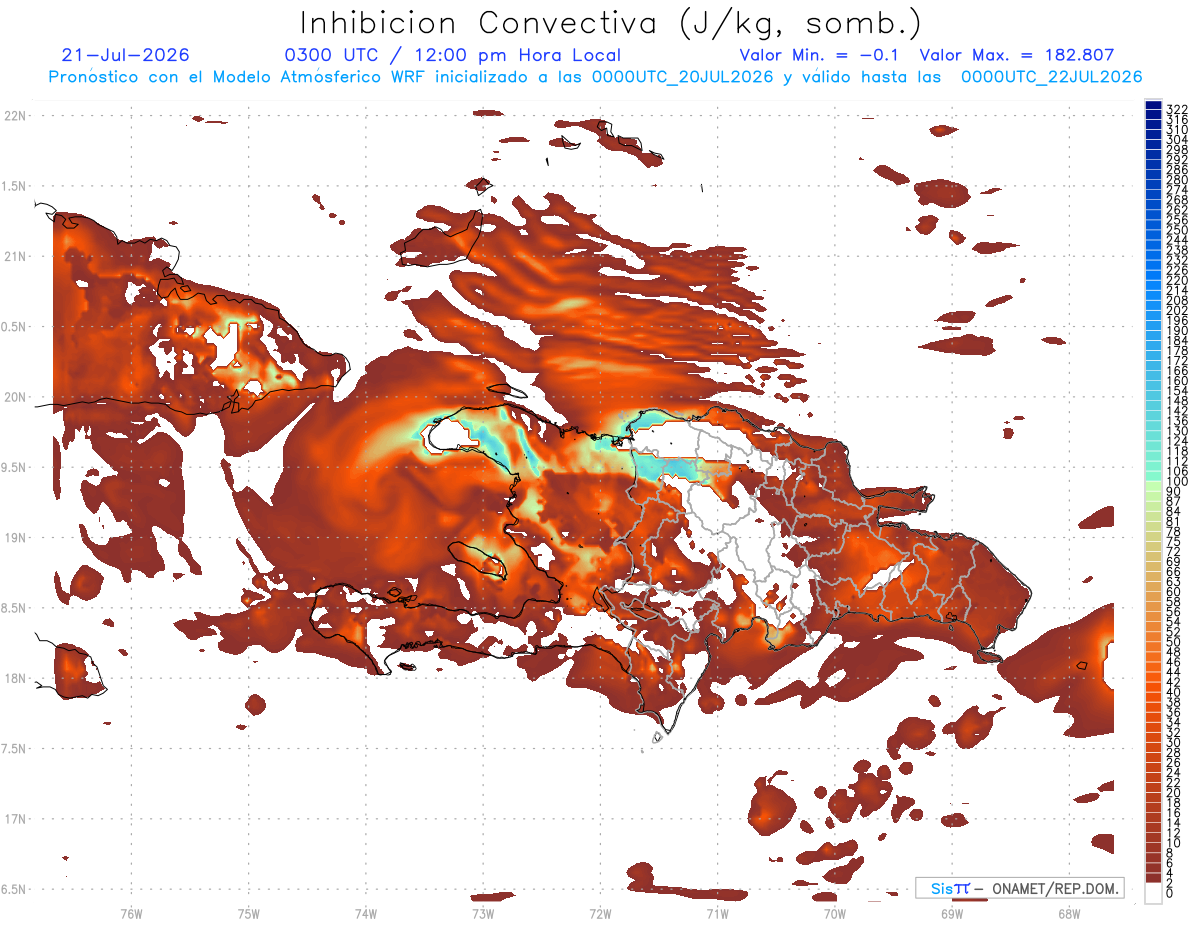Image resolution: width=1200 pixels, height=927 pixels.
Task: Click the "17N" latitude label
Action: 14,819
